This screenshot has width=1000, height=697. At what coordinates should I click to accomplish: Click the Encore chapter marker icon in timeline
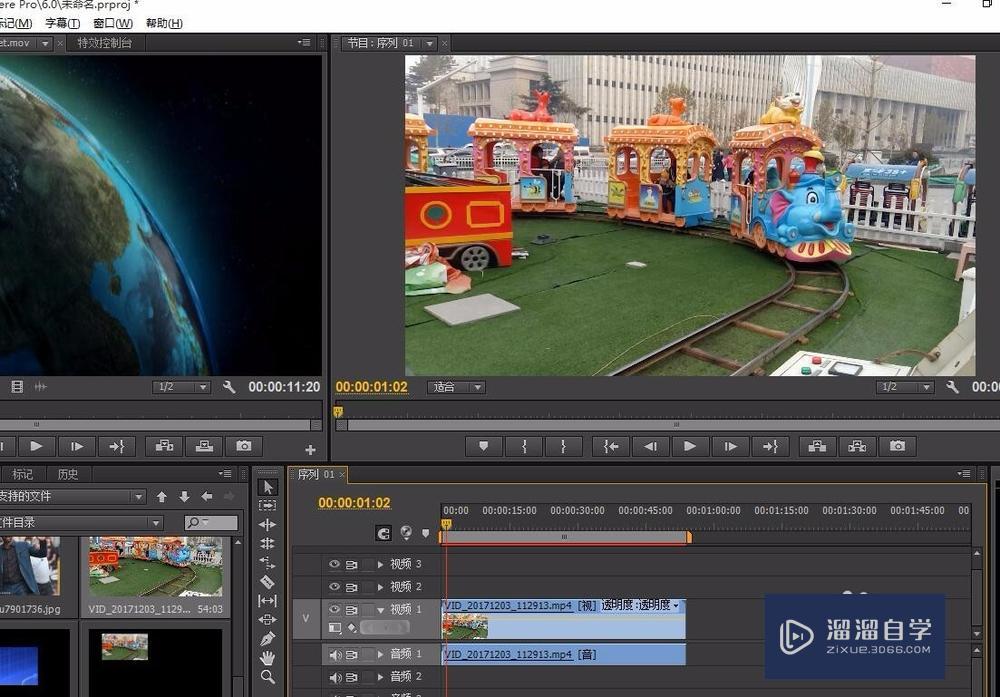[x=406, y=532]
